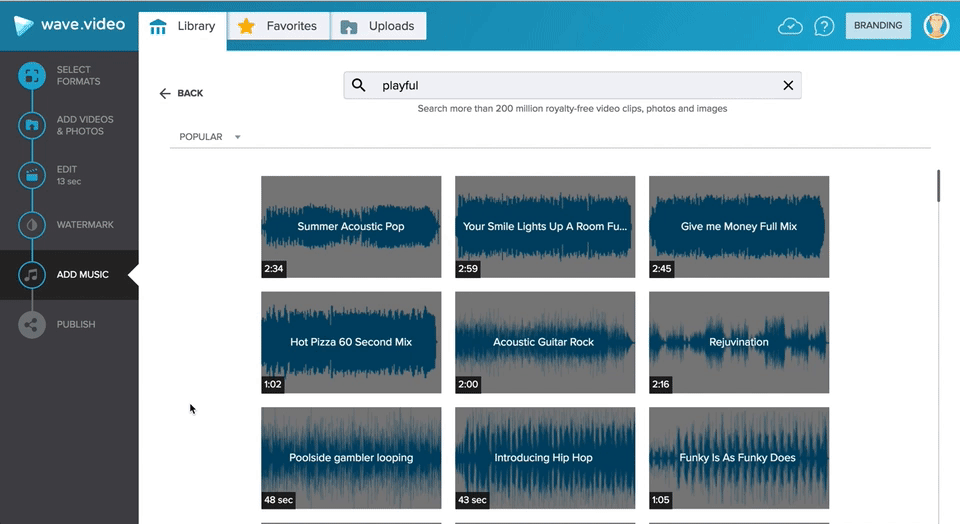
Task: Open the user profile avatar
Action: 936,26
